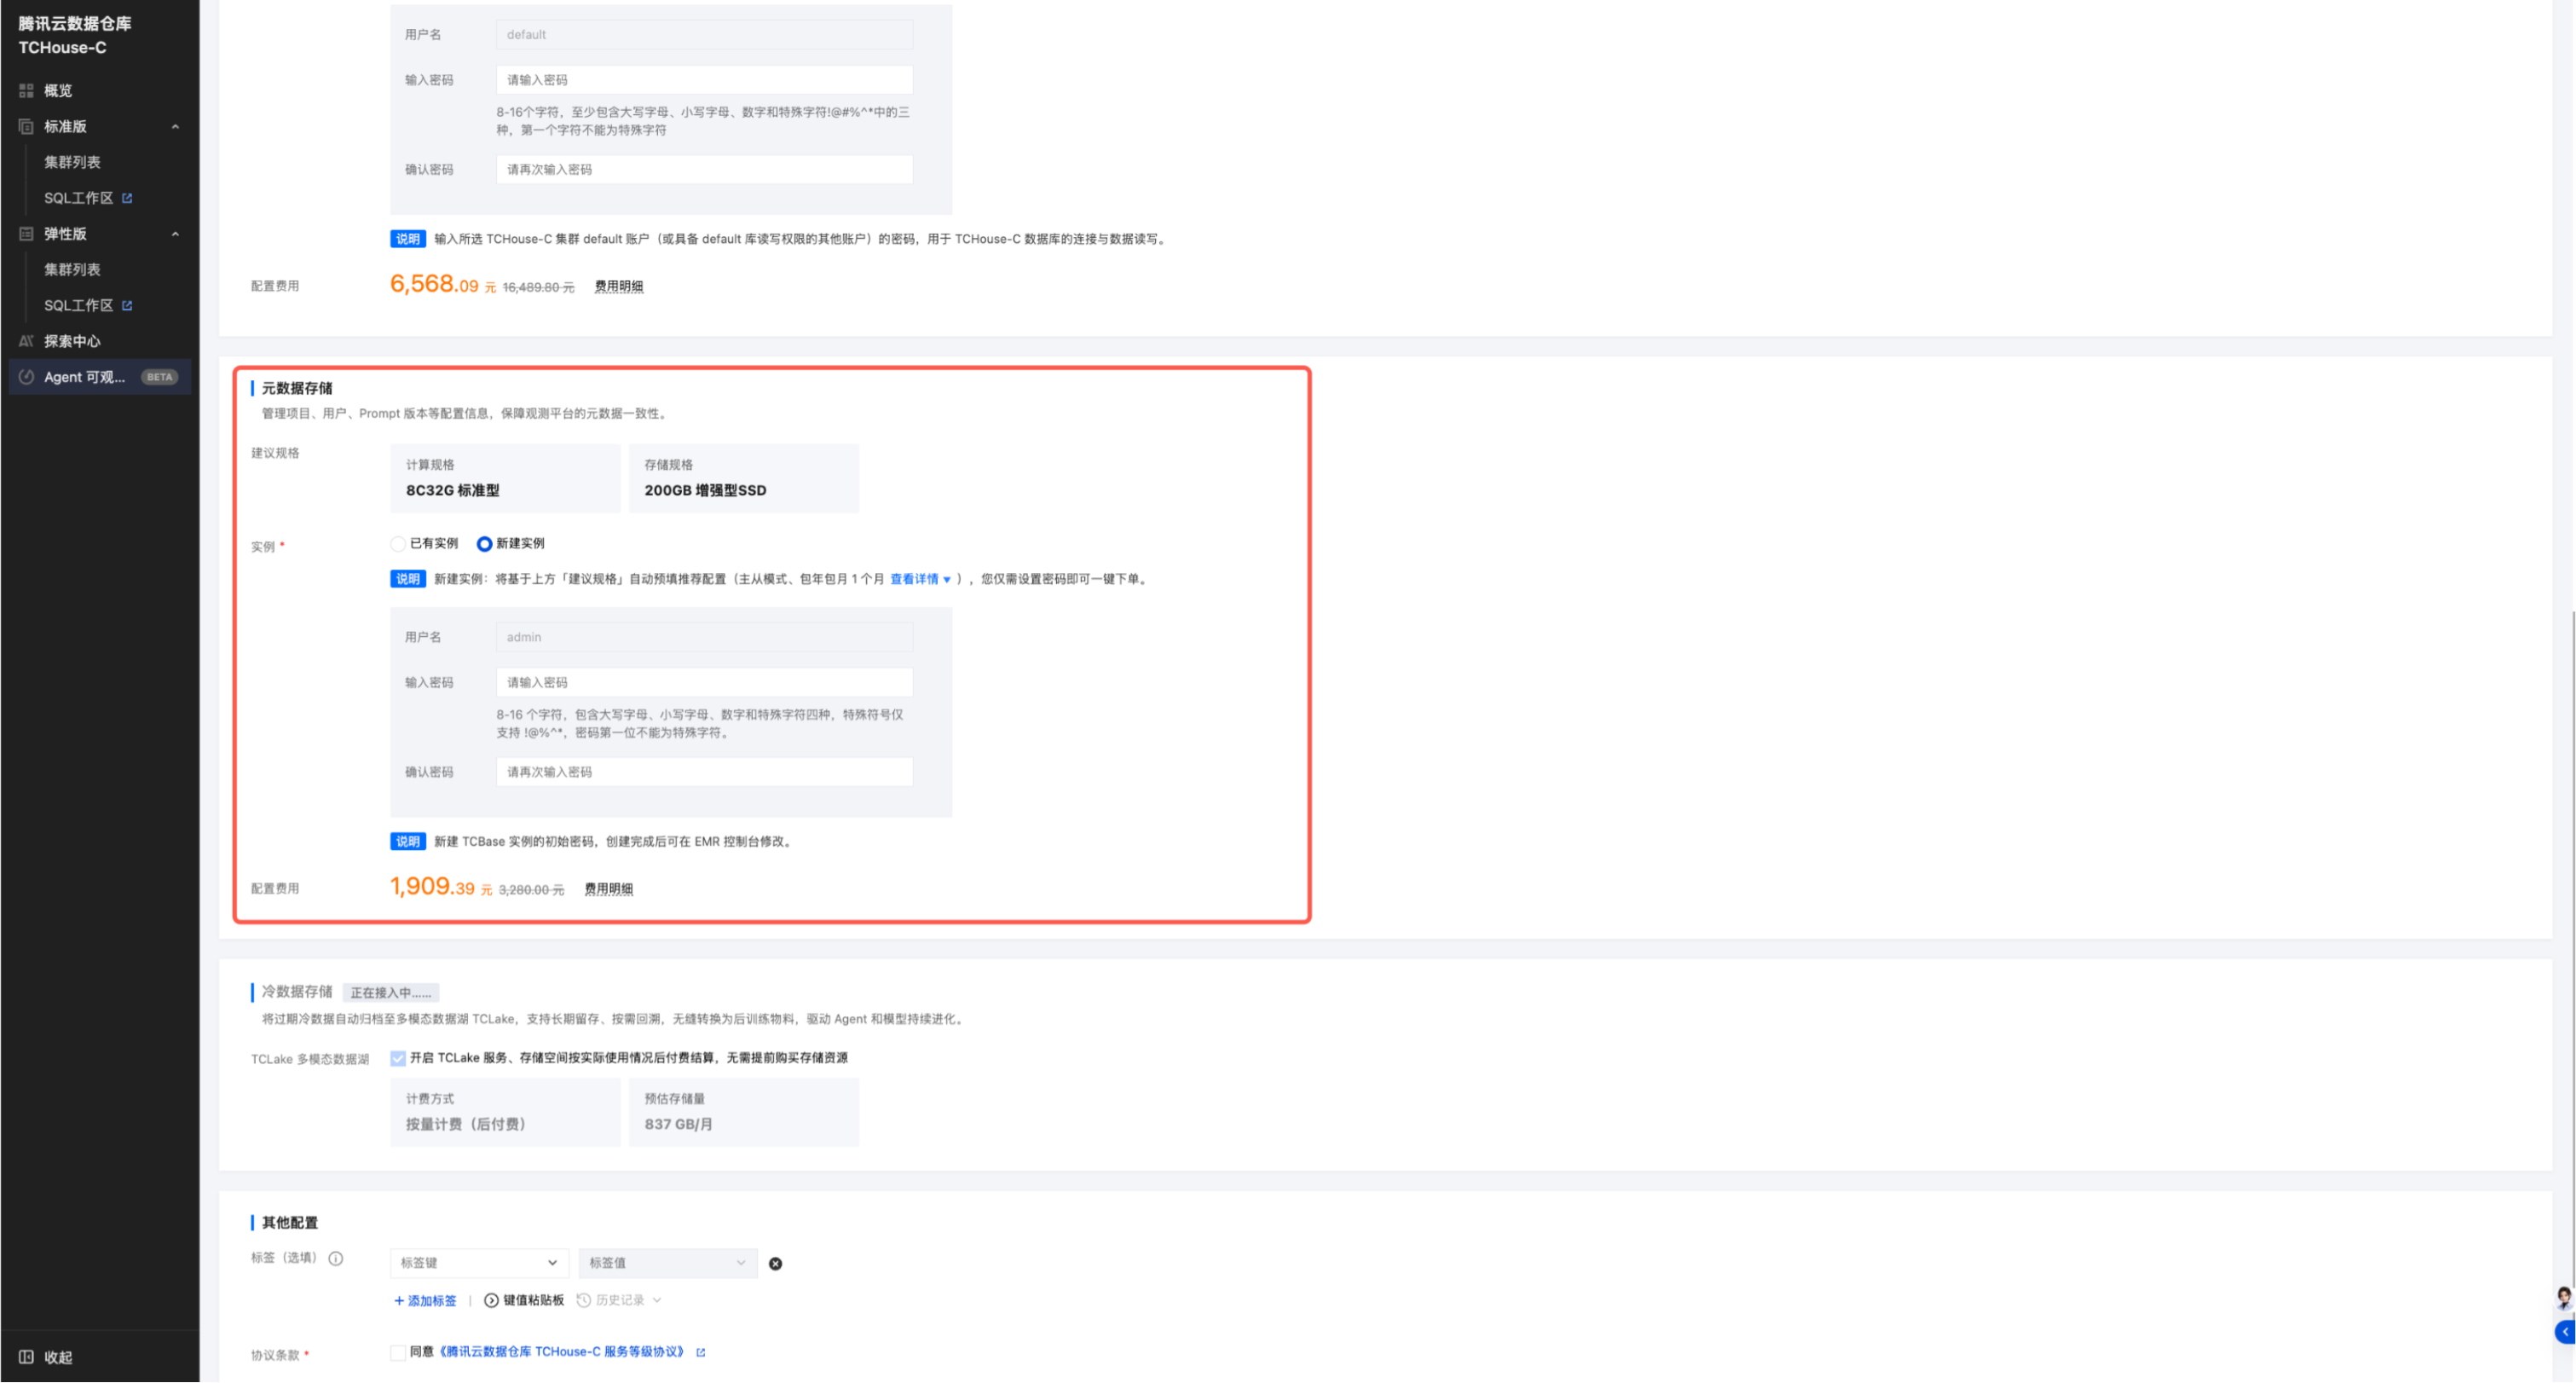Click 添加标签 to add a tag
This screenshot has height=1383, width=2576.
coord(425,1301)
